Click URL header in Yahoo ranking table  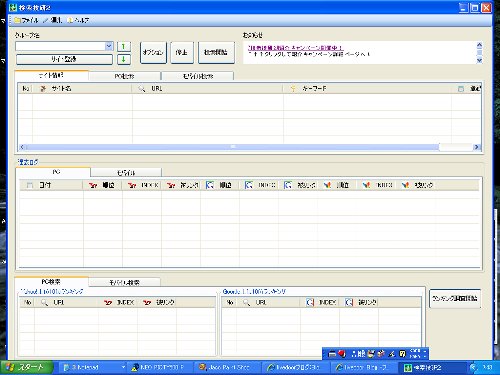pyautogui.click(x=66, y=303)
